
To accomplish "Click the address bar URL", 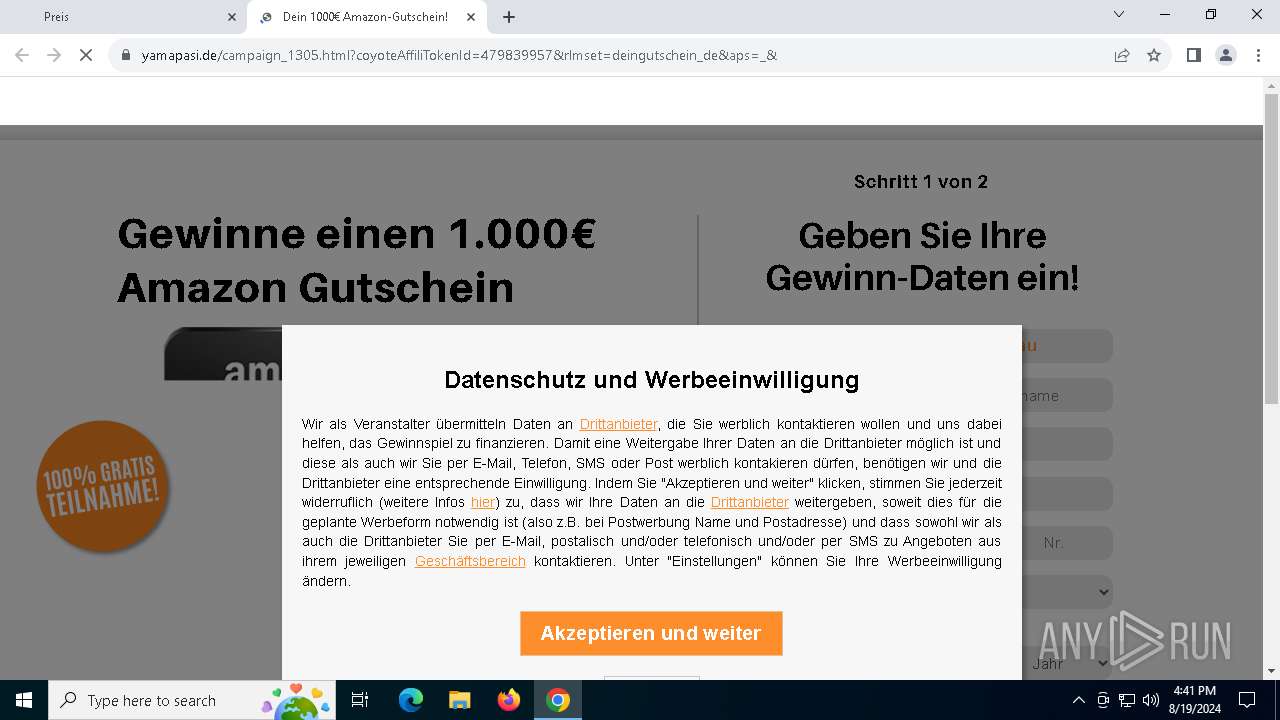I will (x=459, y=55).
